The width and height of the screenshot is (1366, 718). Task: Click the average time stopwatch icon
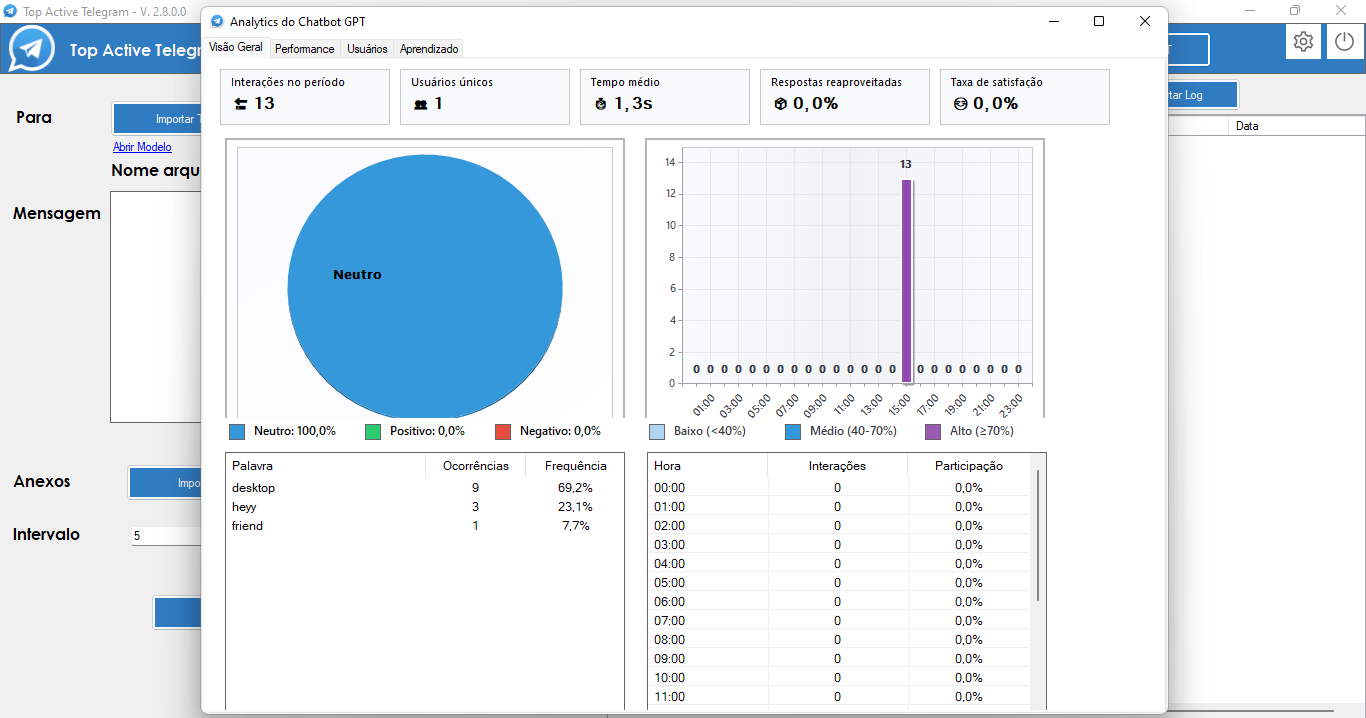pos(600,104)
